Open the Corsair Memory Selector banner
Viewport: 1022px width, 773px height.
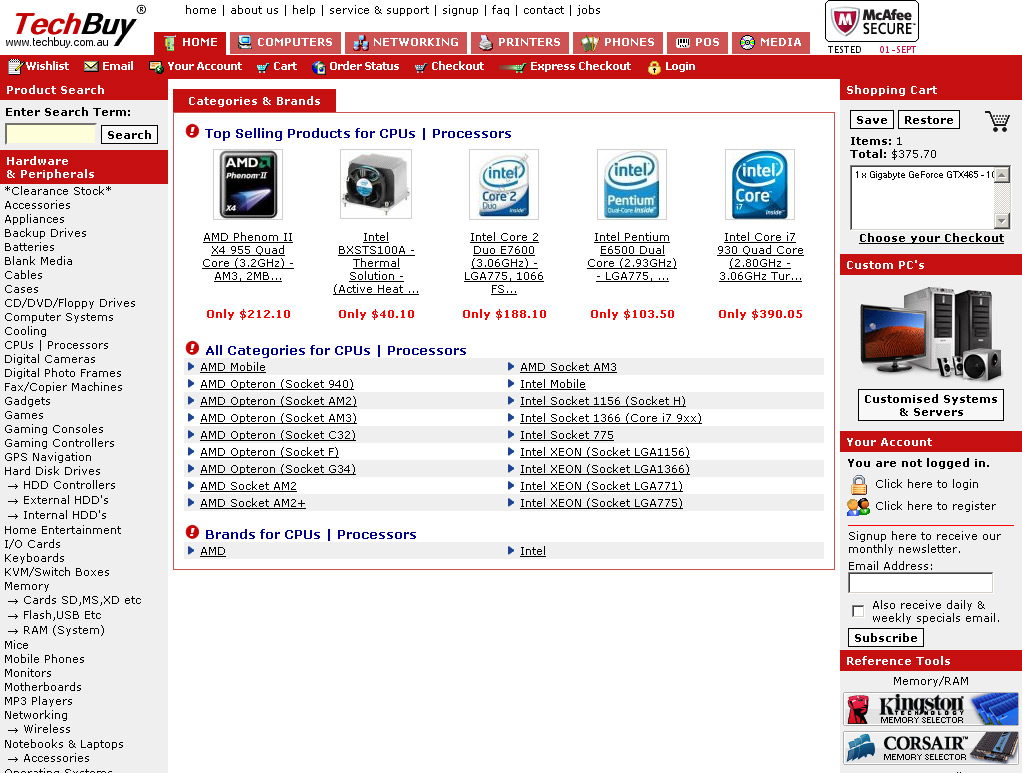(x=930, y=747)
